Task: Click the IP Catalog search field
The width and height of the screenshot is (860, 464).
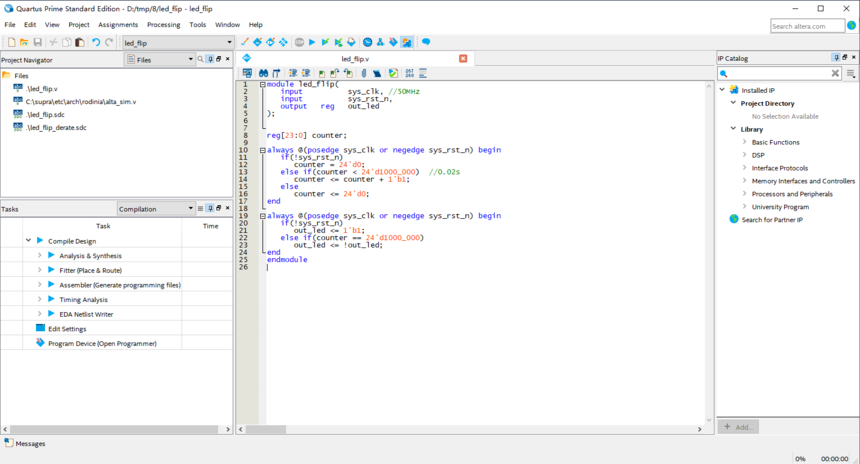Action: (x=779, y=73)
